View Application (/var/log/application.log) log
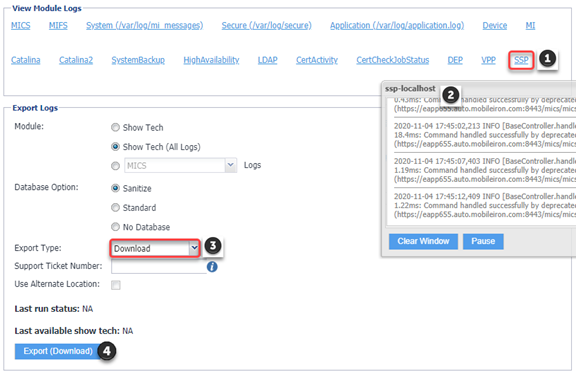Image resolution: width=576 pixels, height=374 pixels. tap(397, 26)
